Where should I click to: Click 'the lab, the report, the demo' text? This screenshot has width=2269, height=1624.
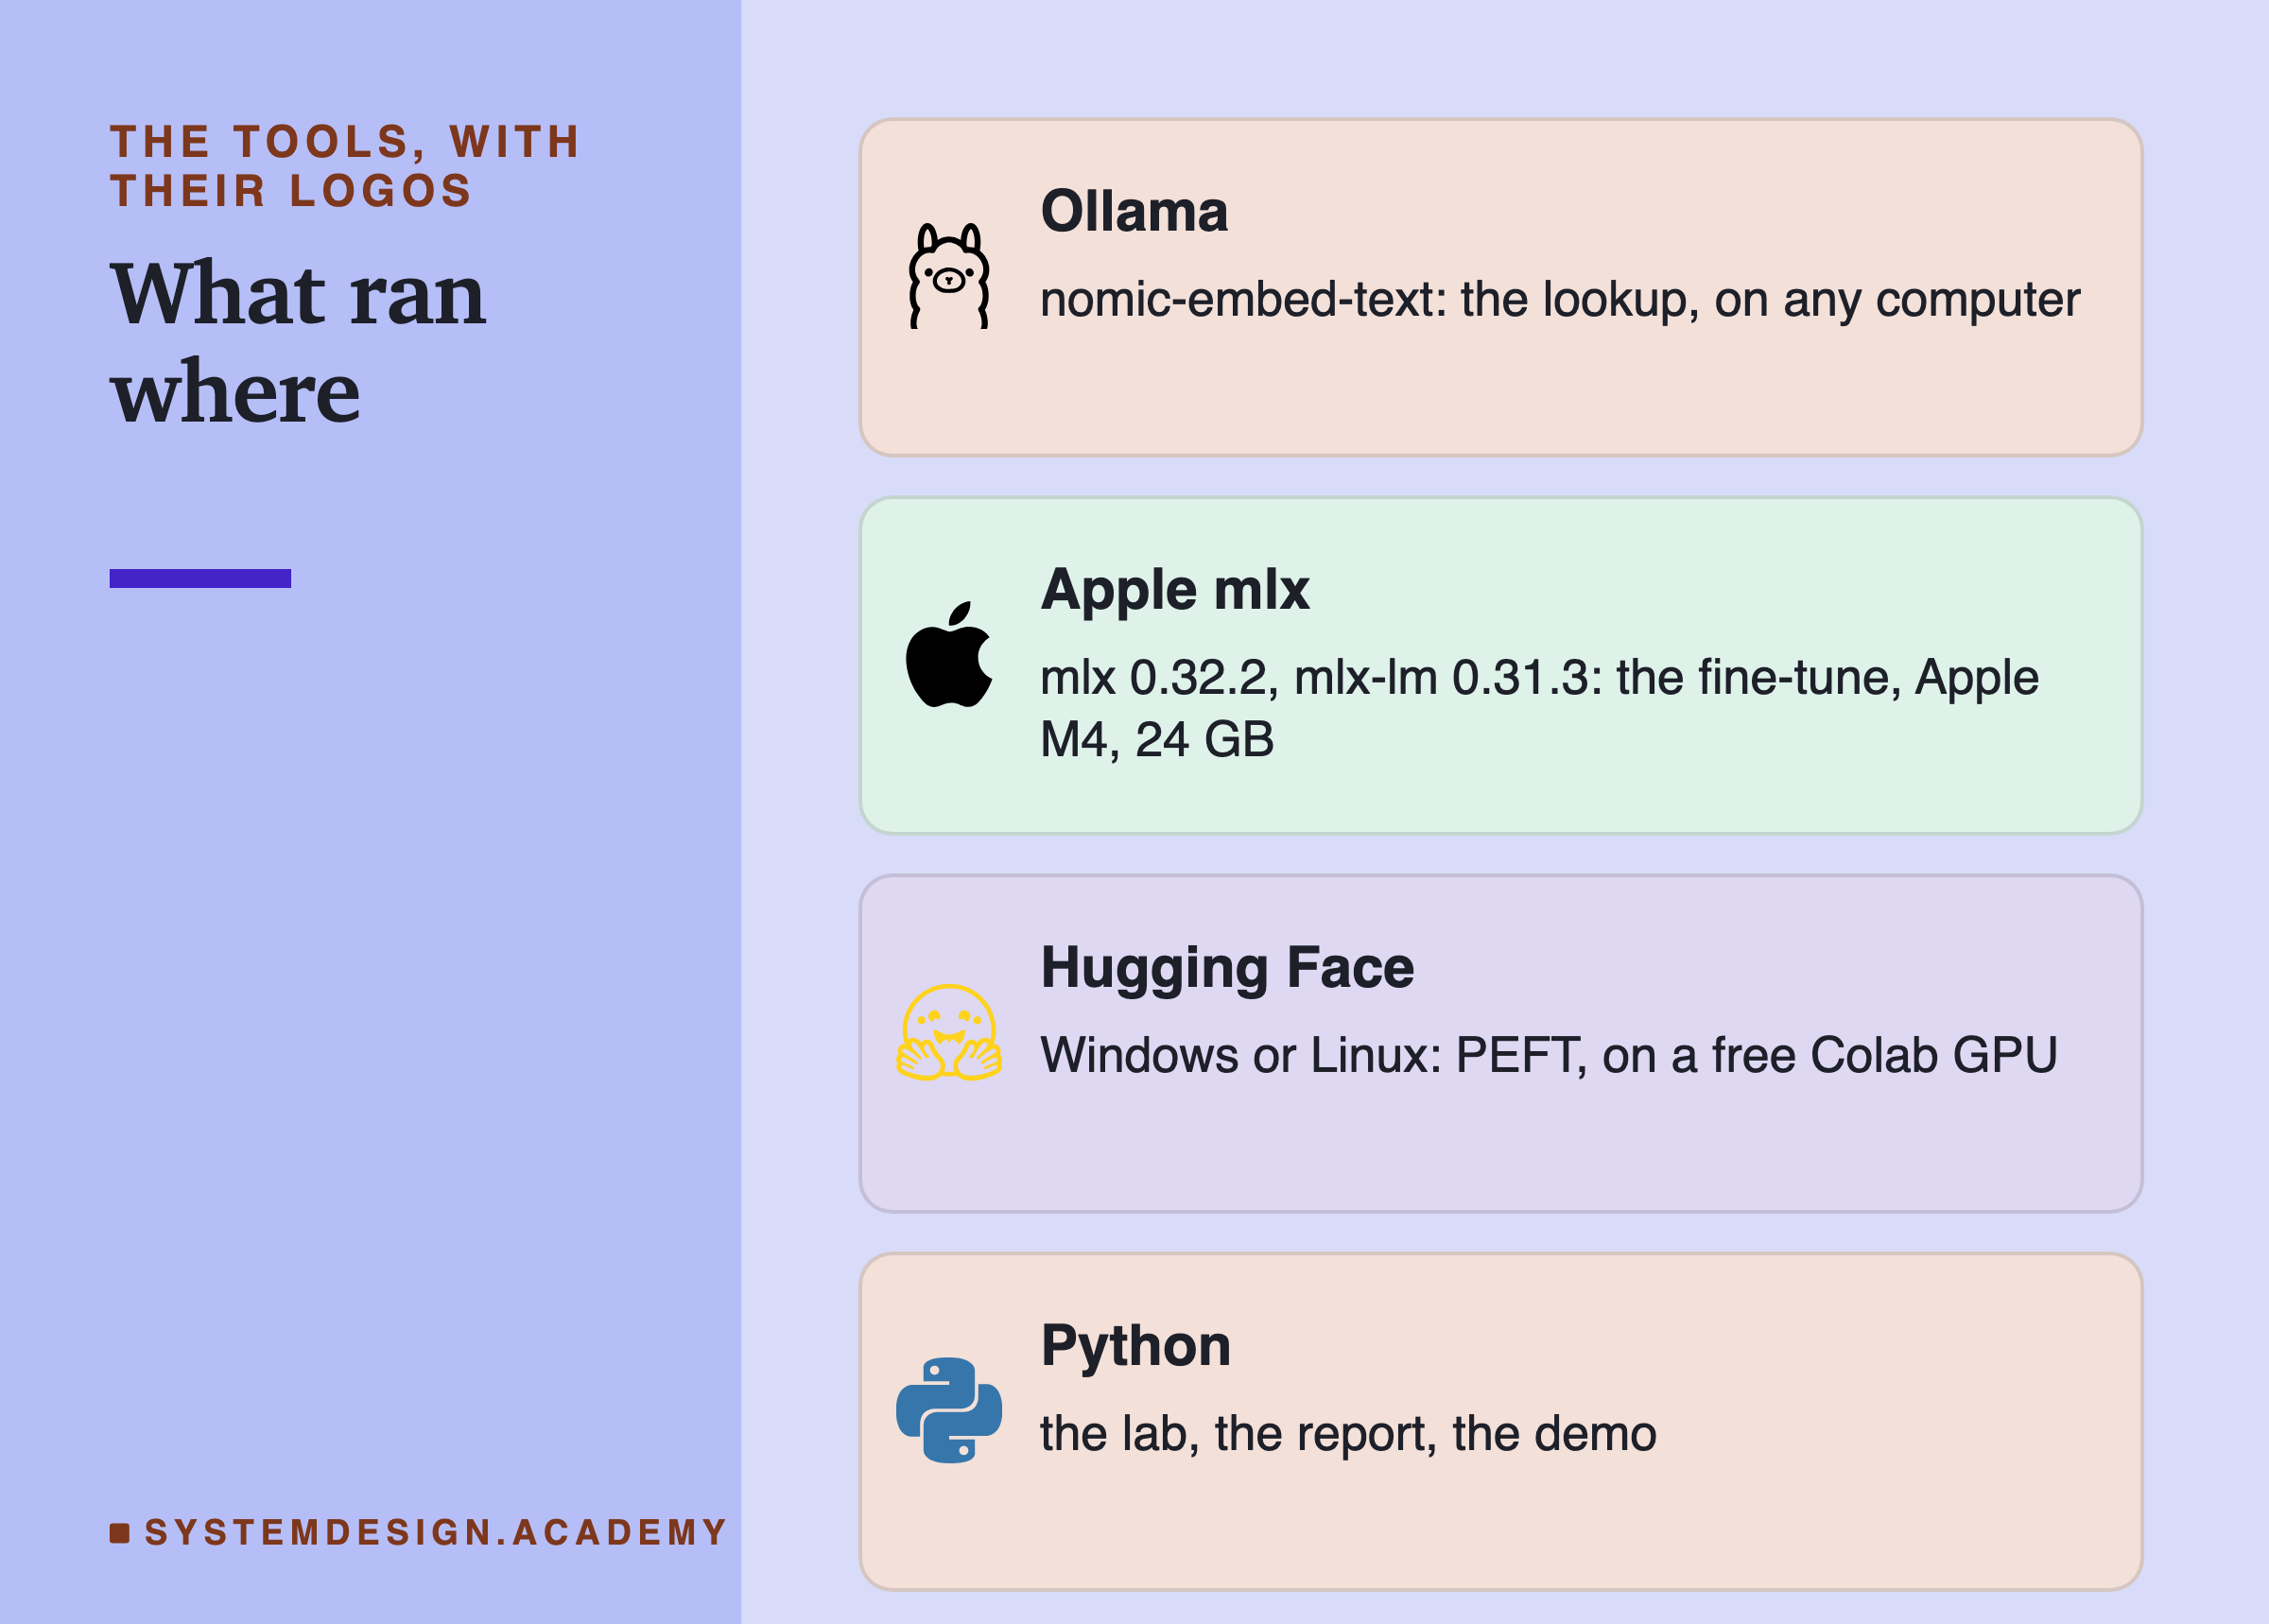pos(1348,1433)
